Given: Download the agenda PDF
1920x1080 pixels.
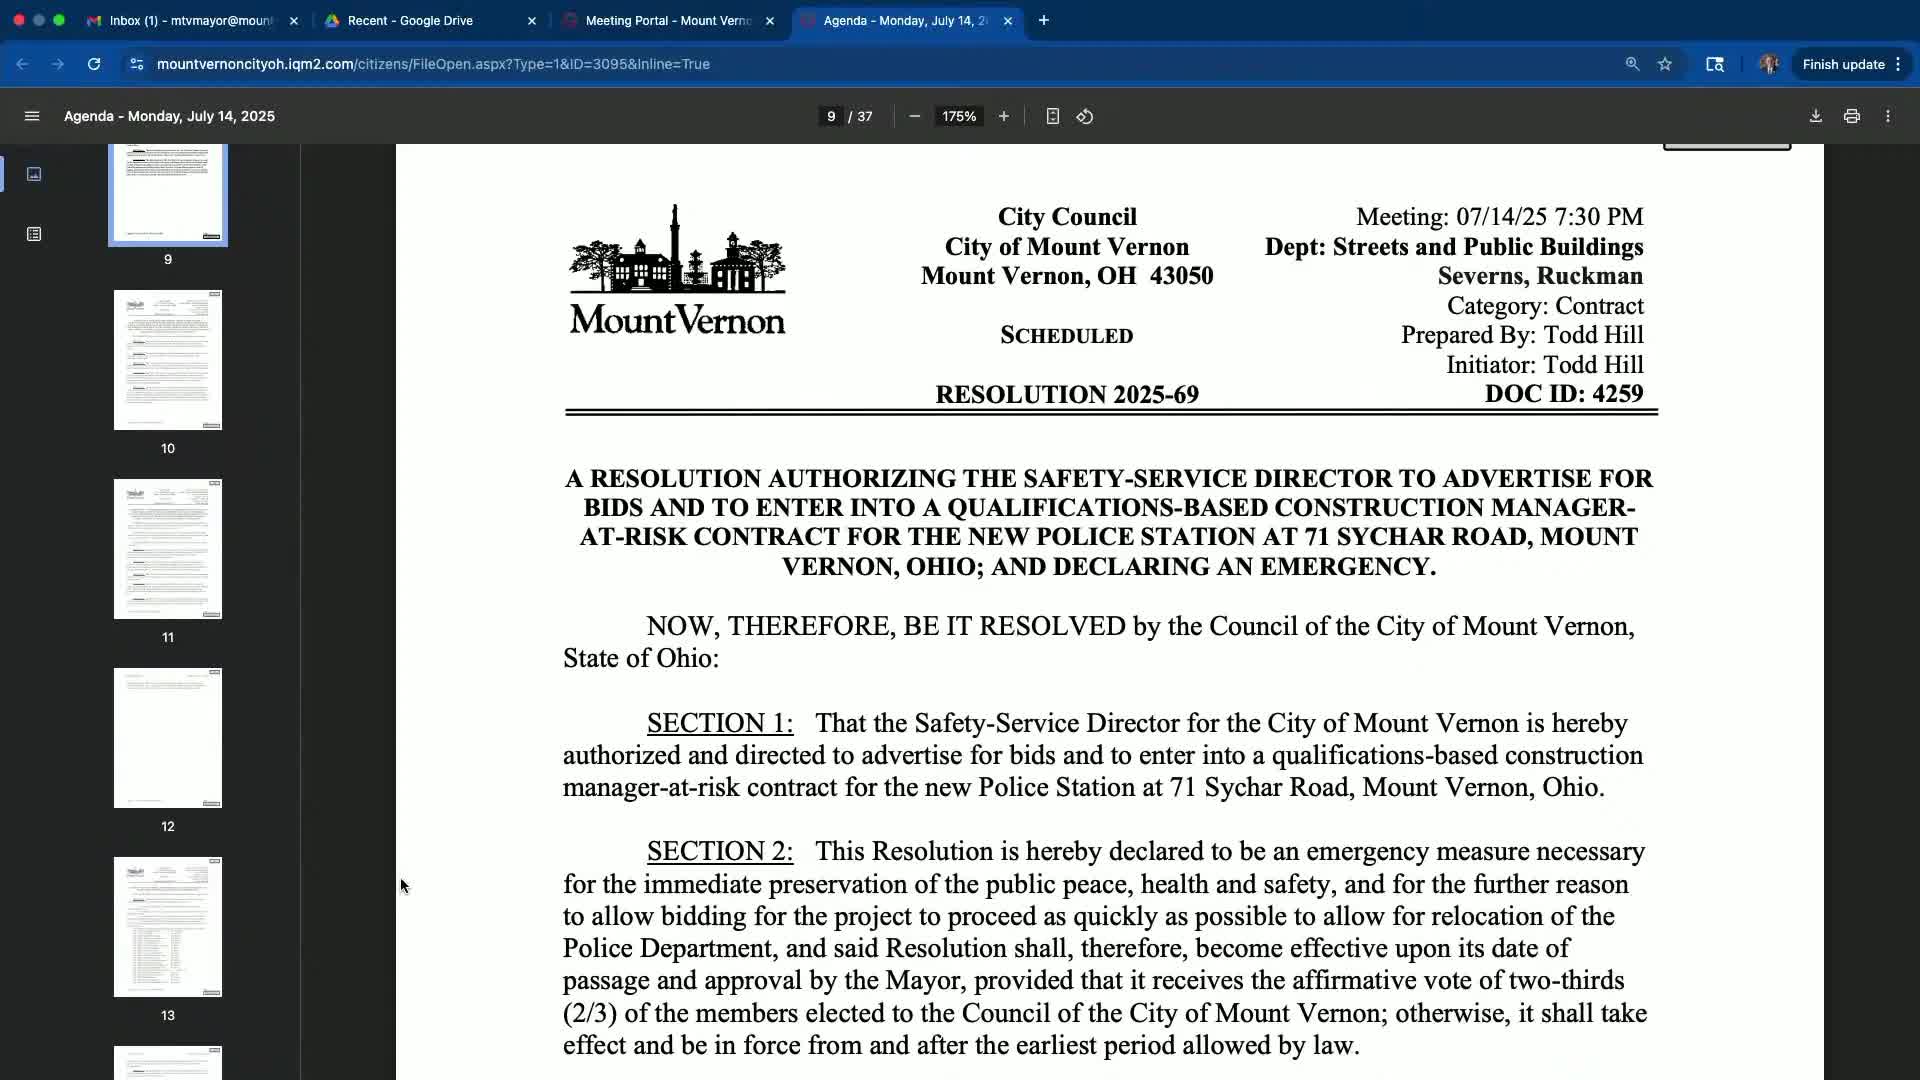Looking at the screenshot, I should [1816, 116].
